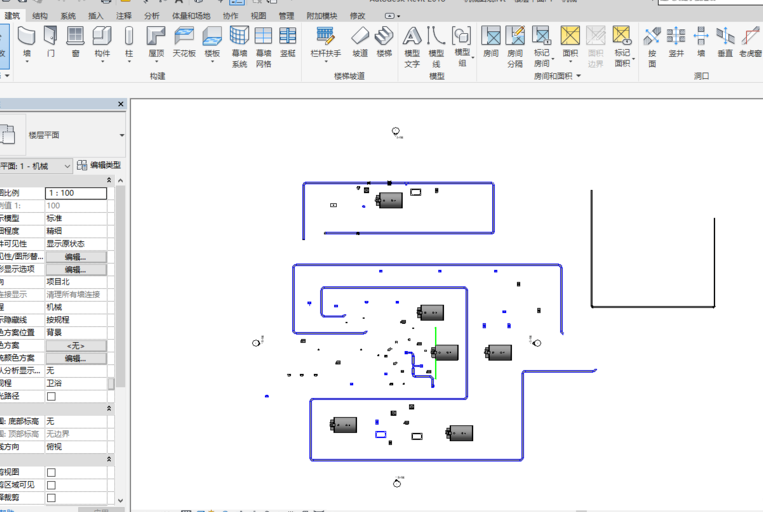This screenshot has height=512, width=763.
Task: Select the 楼梯 stair tool
Action: tap(384, 42)
